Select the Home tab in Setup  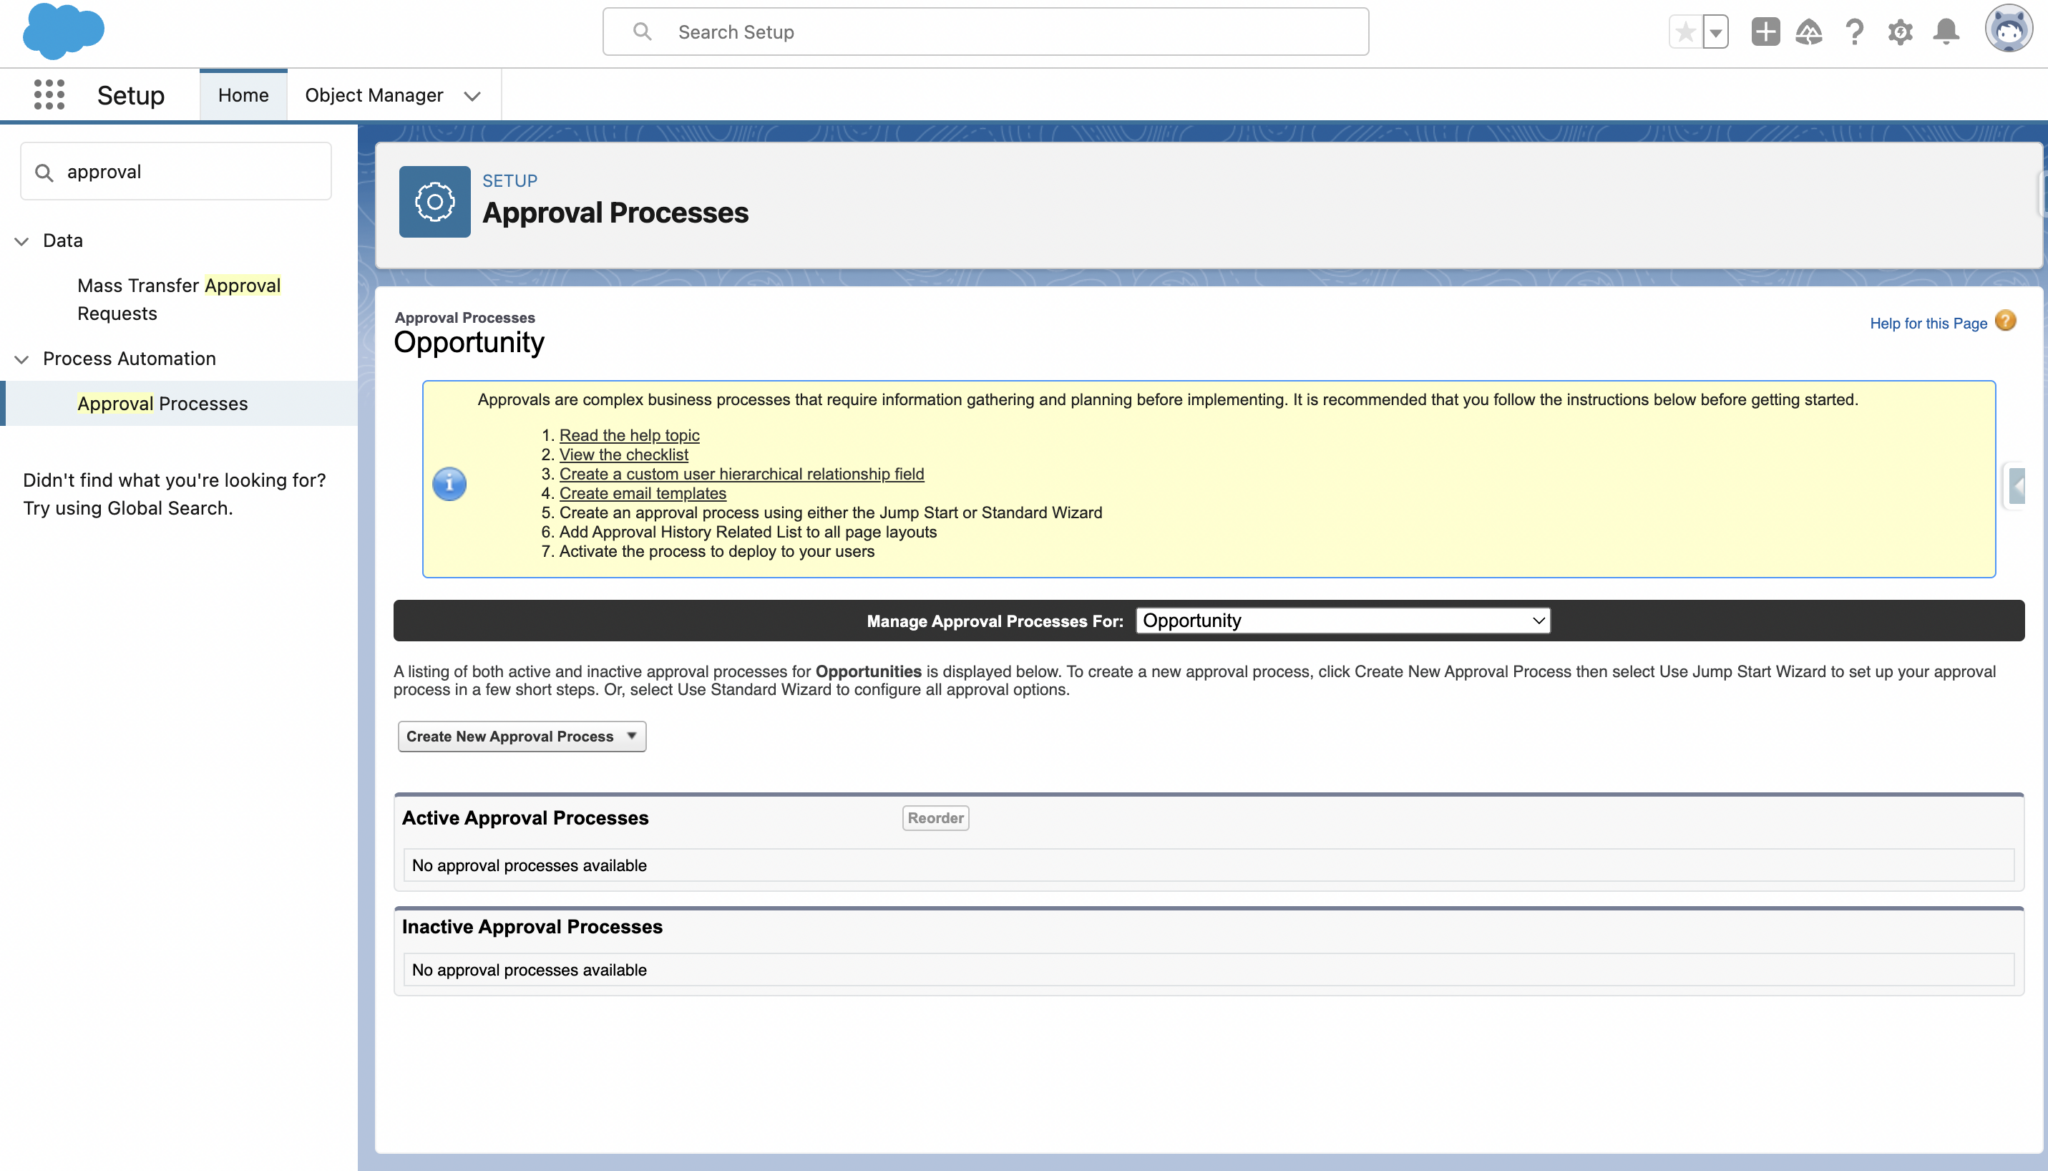coord(243,94)
